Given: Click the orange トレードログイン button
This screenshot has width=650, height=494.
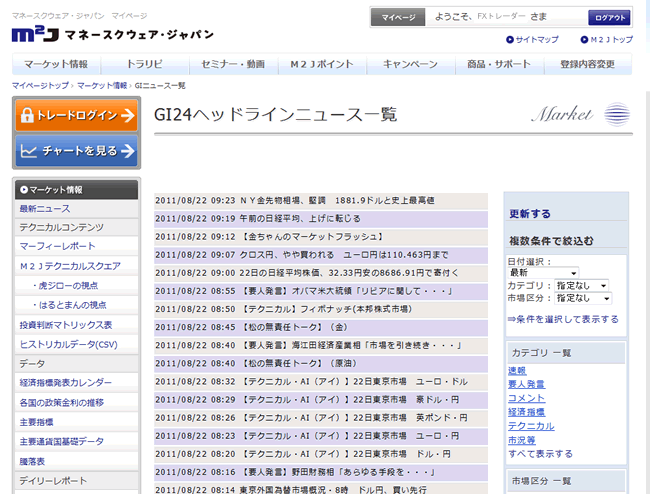Looking at the screenshot, I should [77, 115].
